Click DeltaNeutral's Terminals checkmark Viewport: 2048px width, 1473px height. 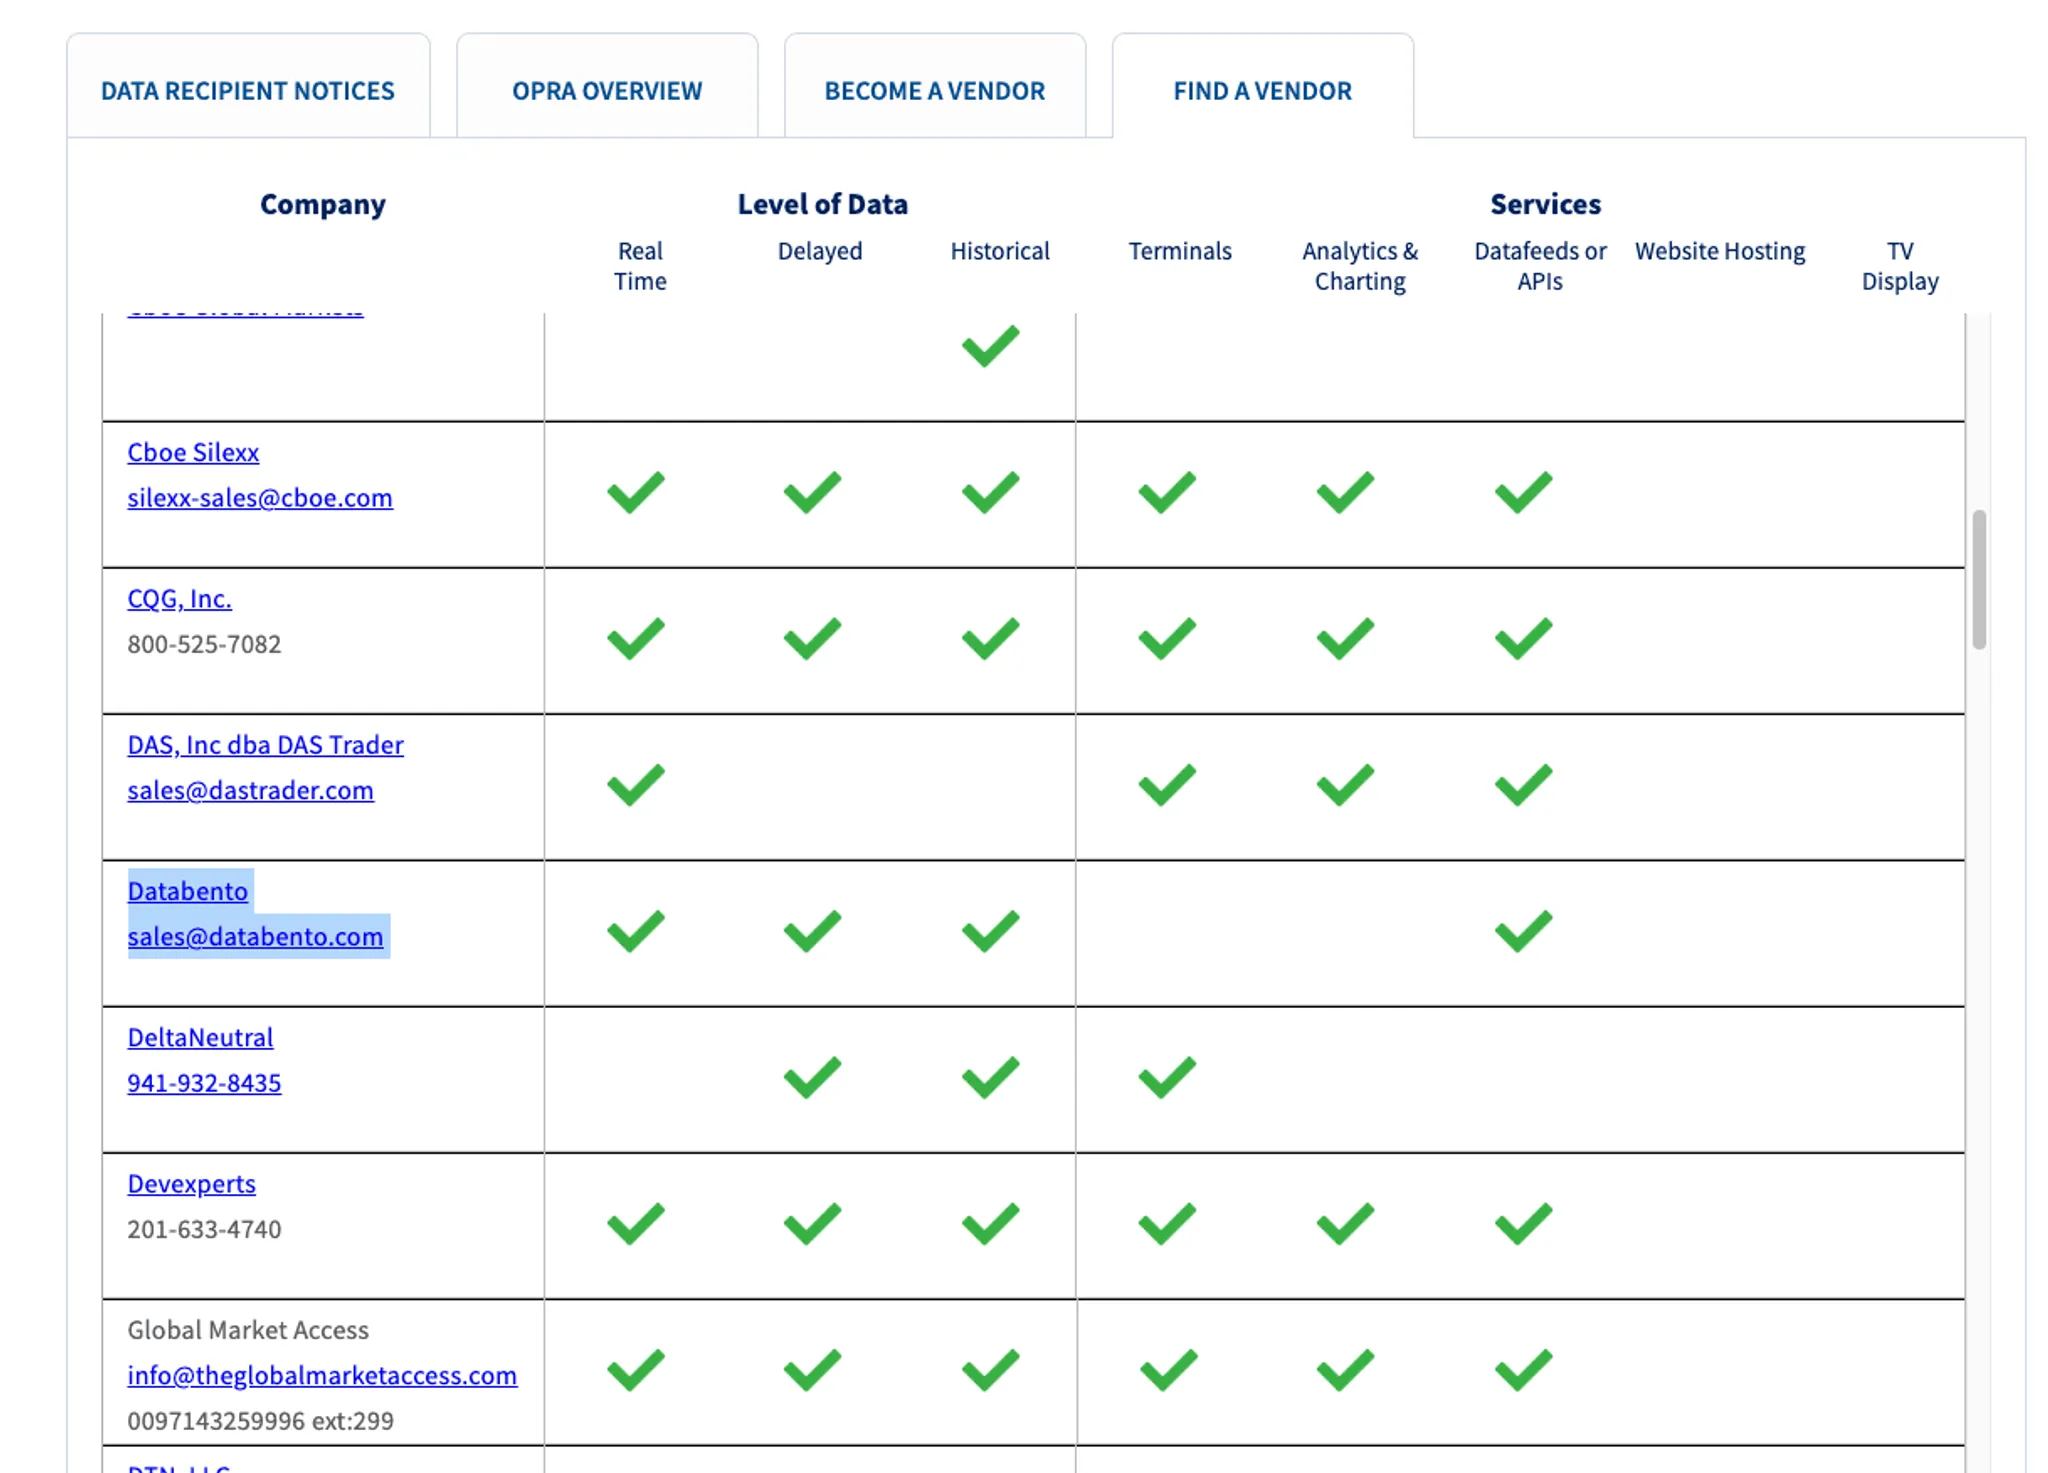(1167, 1077)
